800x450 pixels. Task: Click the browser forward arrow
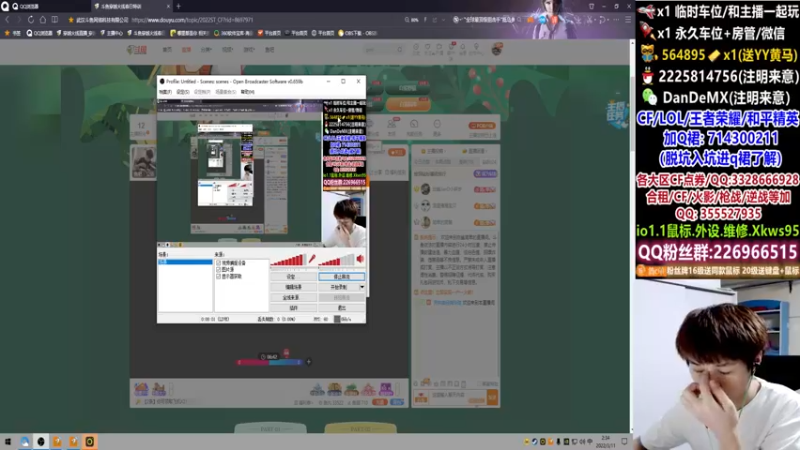pos(19,20)
